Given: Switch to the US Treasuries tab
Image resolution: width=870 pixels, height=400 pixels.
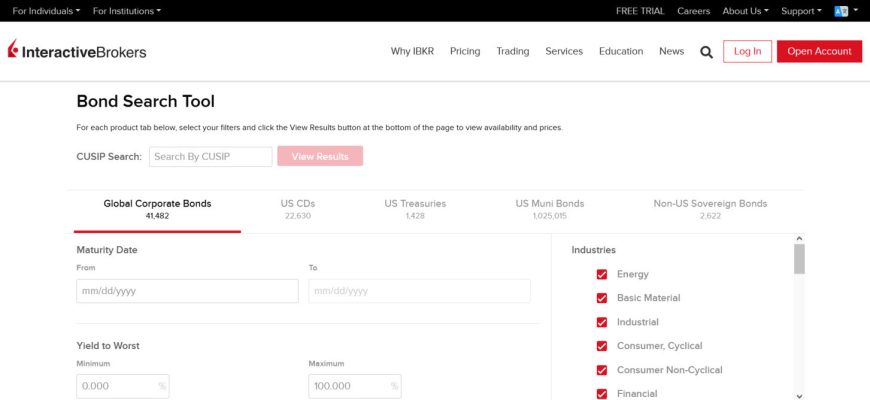Looking at the screenshot, I should (415, 210).
